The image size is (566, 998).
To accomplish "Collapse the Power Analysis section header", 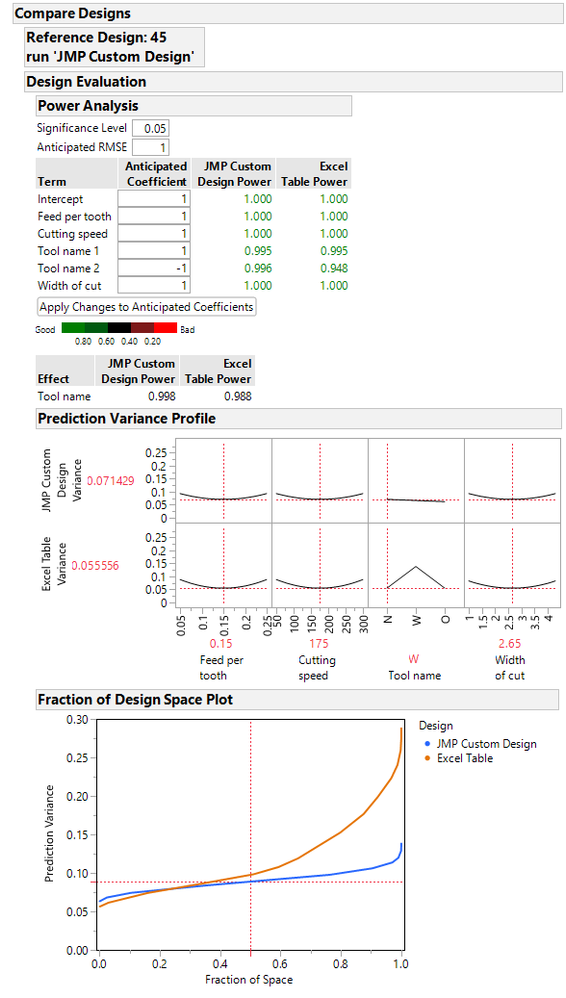I will (194, 106).
